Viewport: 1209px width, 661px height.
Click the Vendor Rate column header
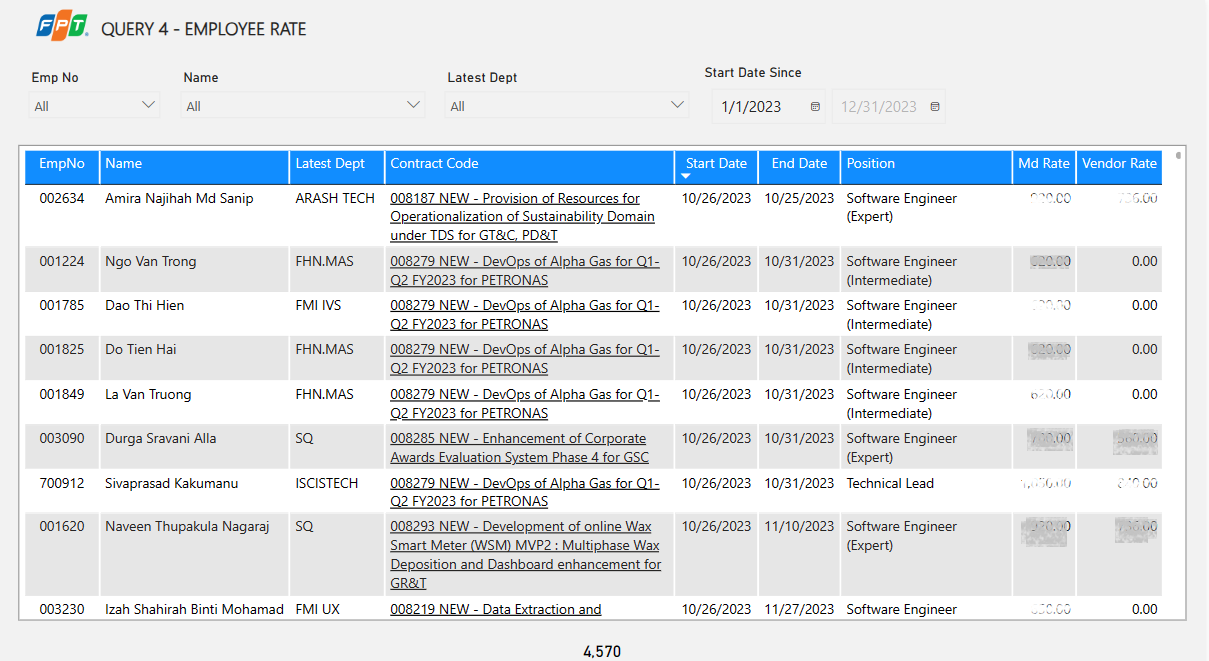pyautogui.click(x=1119, y=164)
